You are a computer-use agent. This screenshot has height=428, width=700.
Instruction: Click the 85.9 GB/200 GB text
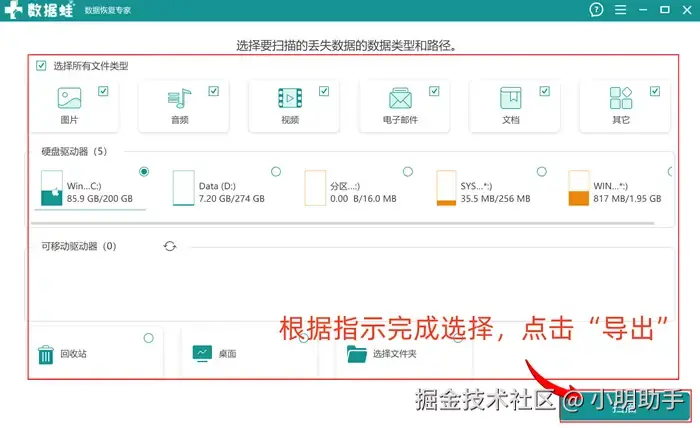(100, 199)
